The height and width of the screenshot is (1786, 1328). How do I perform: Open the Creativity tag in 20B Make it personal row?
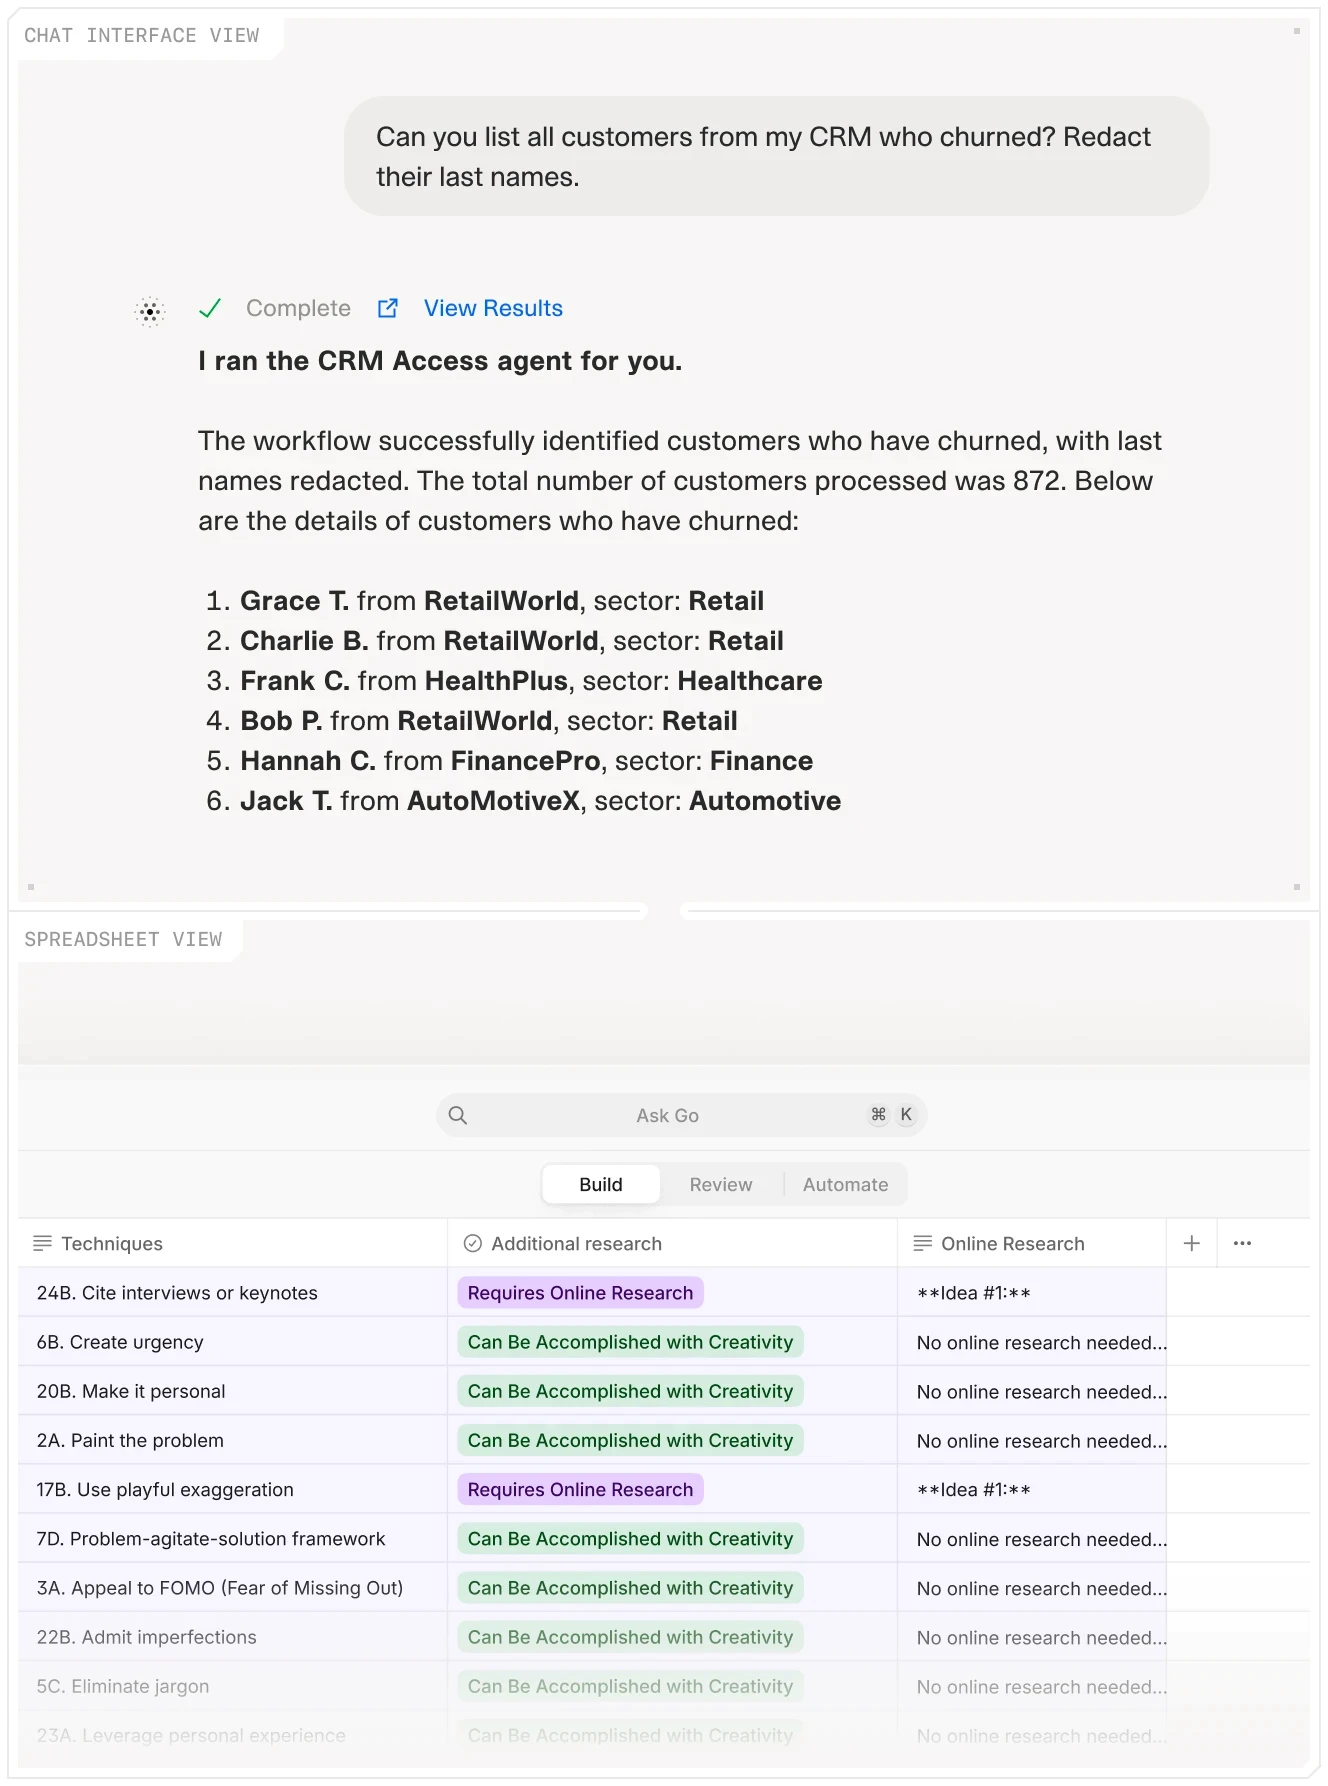click(630, 1391)
